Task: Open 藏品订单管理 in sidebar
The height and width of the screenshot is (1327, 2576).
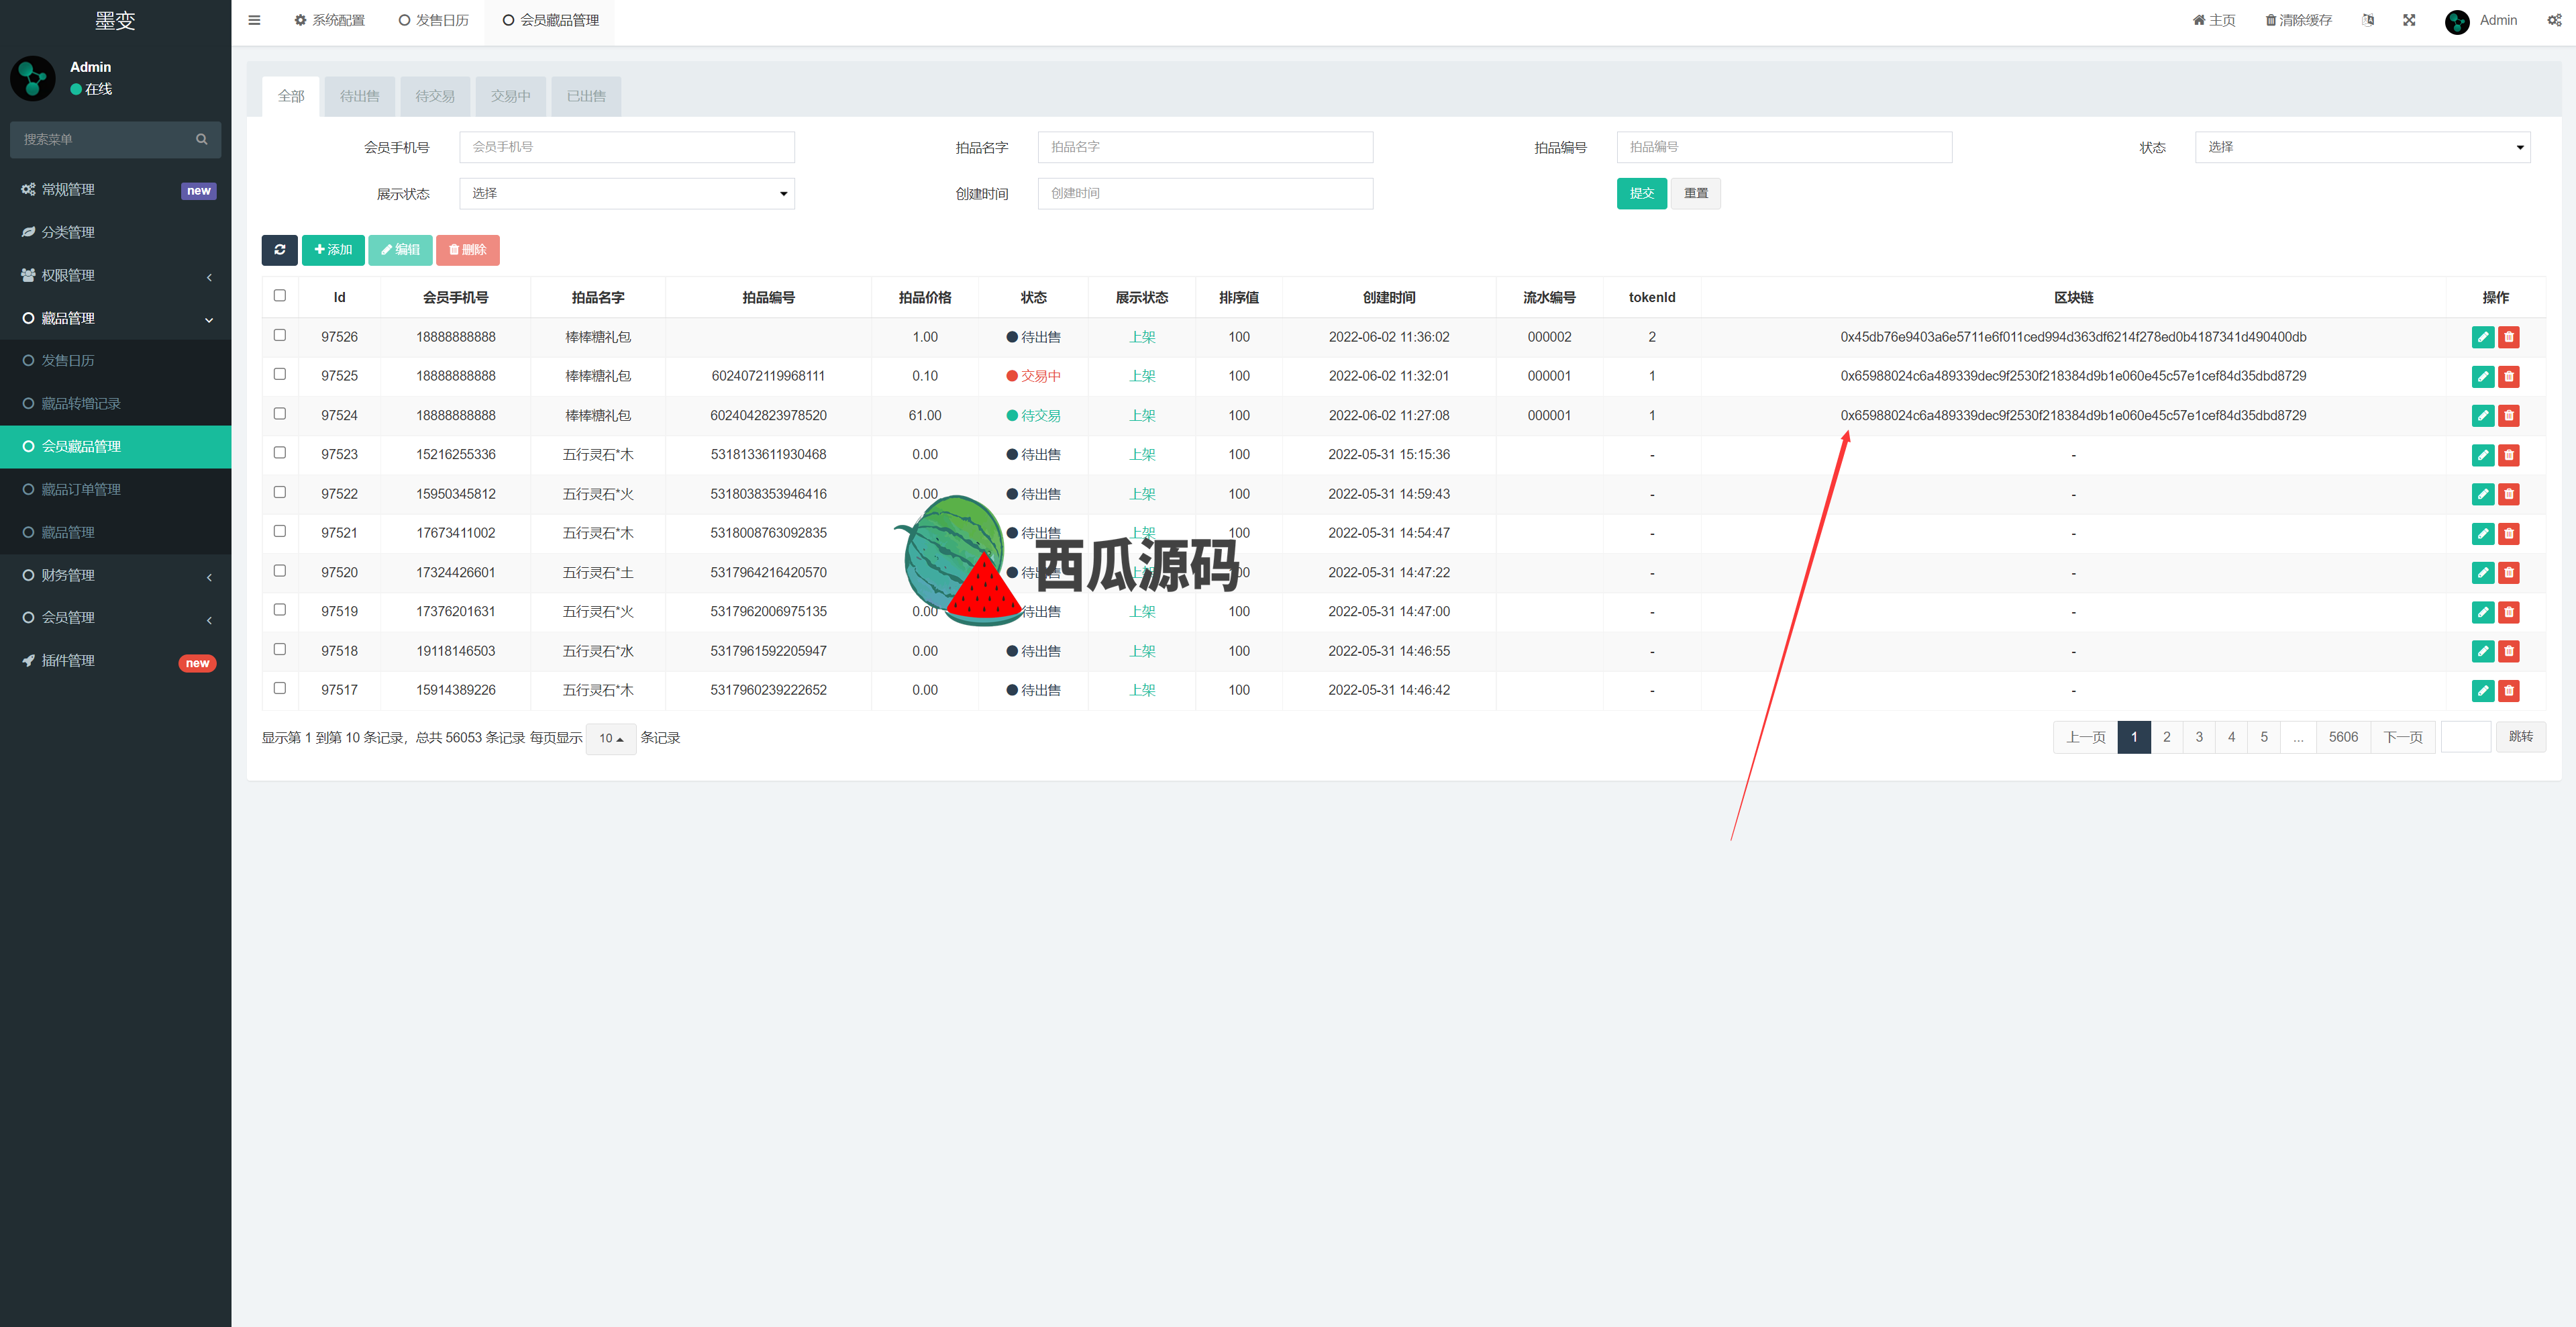Action: (x=115, y=489)
